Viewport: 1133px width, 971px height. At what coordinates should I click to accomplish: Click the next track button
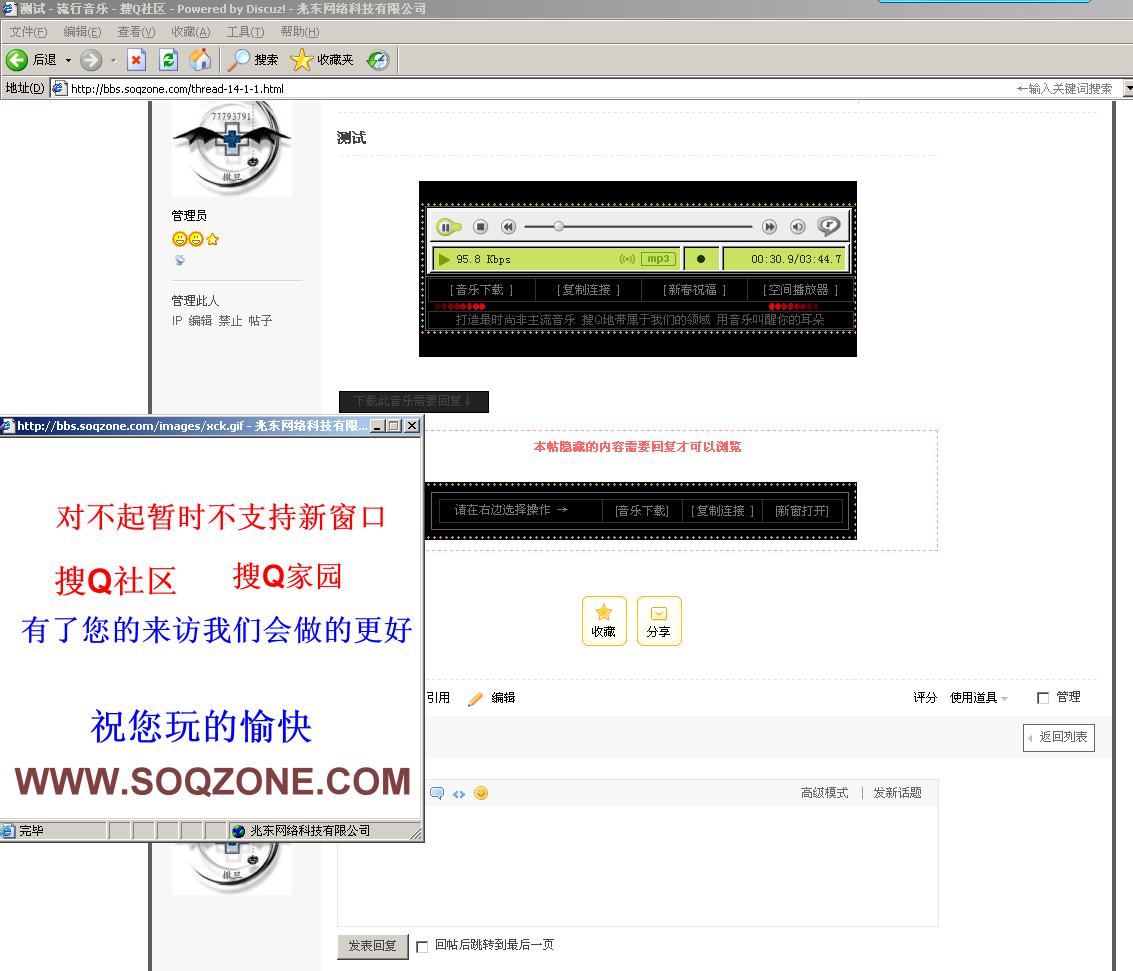770,227
